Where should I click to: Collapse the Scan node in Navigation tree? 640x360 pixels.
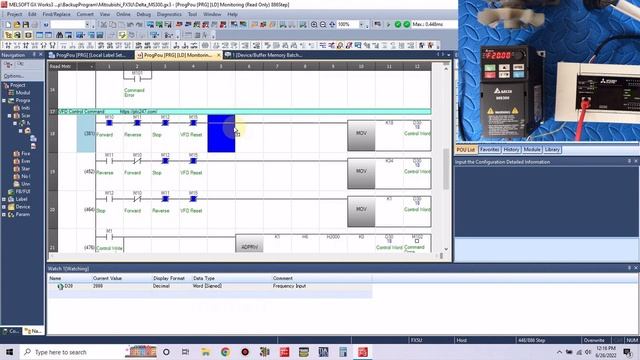tap(9, 116)
